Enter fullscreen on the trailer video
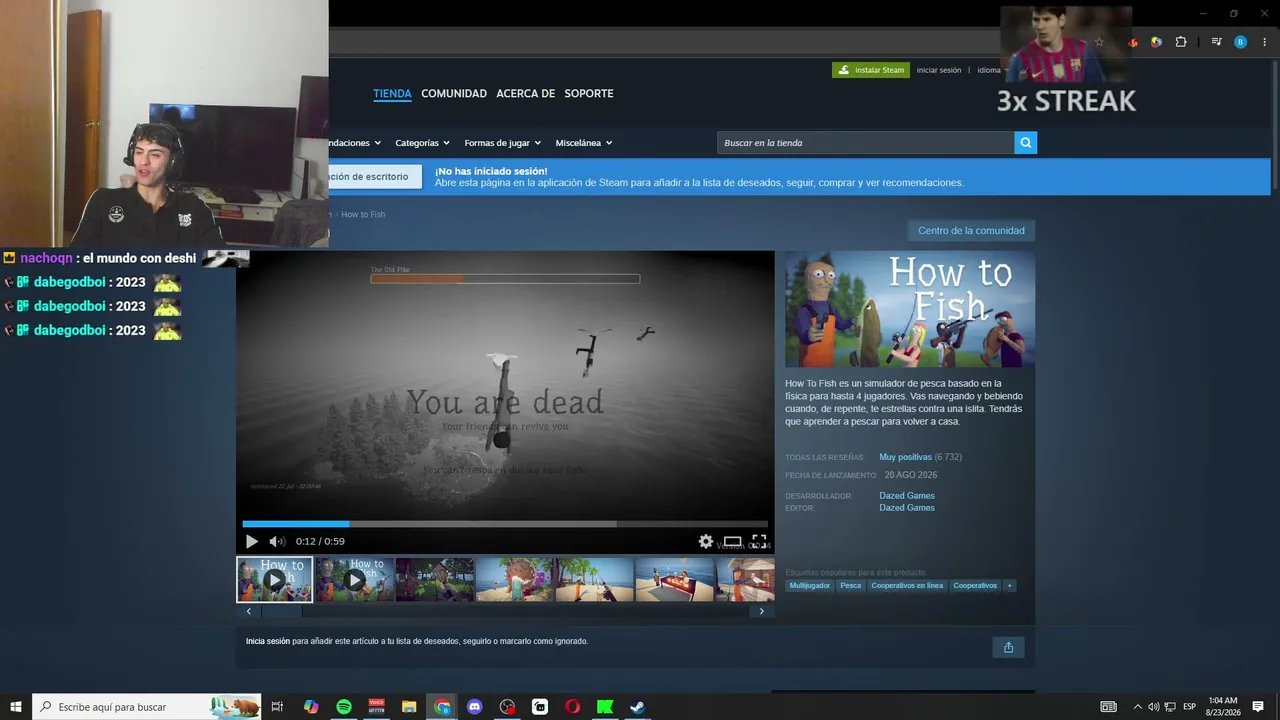This screenshot has height=720, width=1280. (x=759, y=541)
